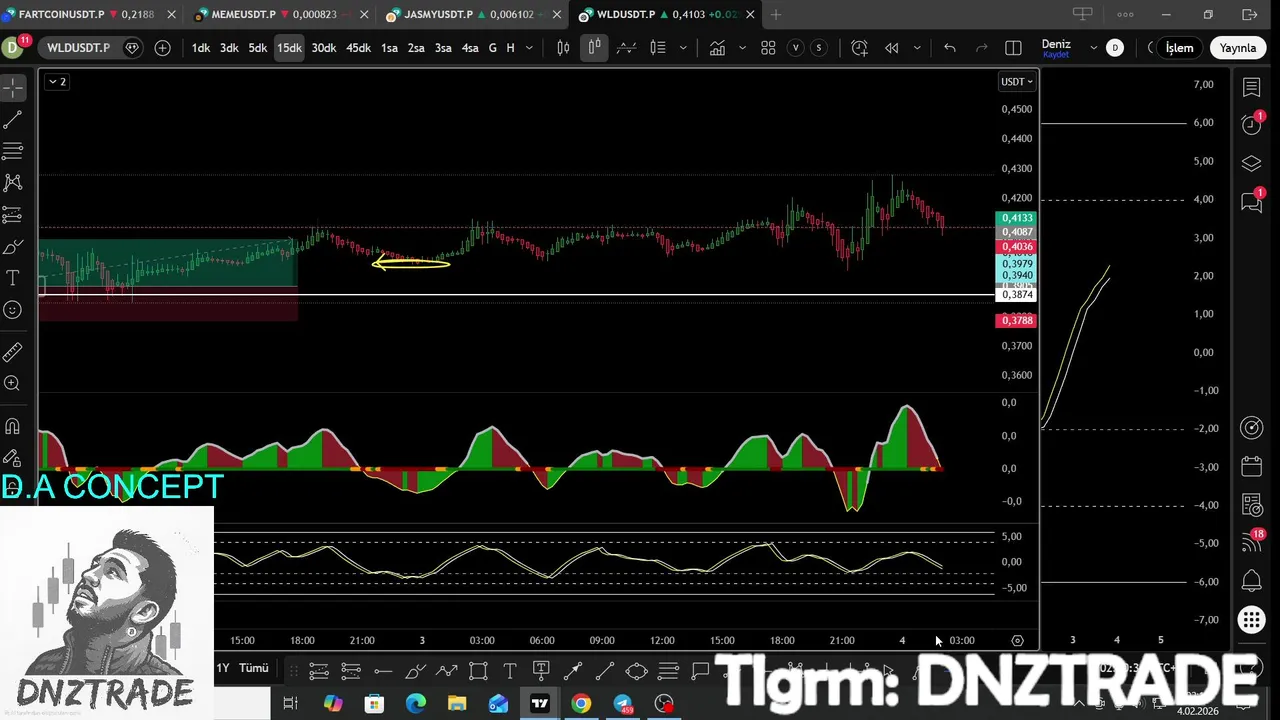Select the trend line drawing tool

(x=13, y=120)
